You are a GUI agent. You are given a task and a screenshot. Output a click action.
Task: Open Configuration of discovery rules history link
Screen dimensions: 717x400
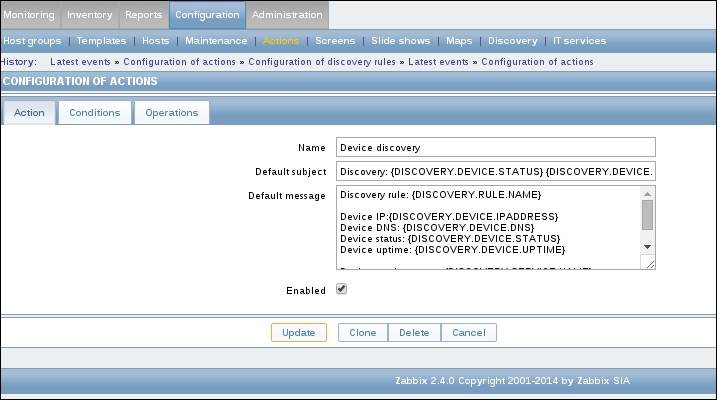pos(324,61)
